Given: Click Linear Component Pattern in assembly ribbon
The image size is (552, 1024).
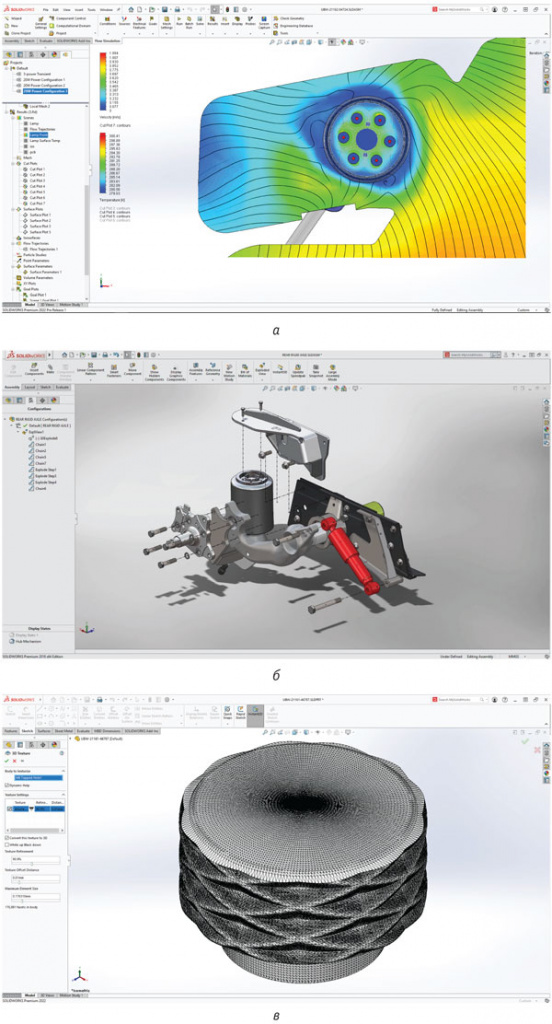Looking at the screenshot, I should 90,370.
